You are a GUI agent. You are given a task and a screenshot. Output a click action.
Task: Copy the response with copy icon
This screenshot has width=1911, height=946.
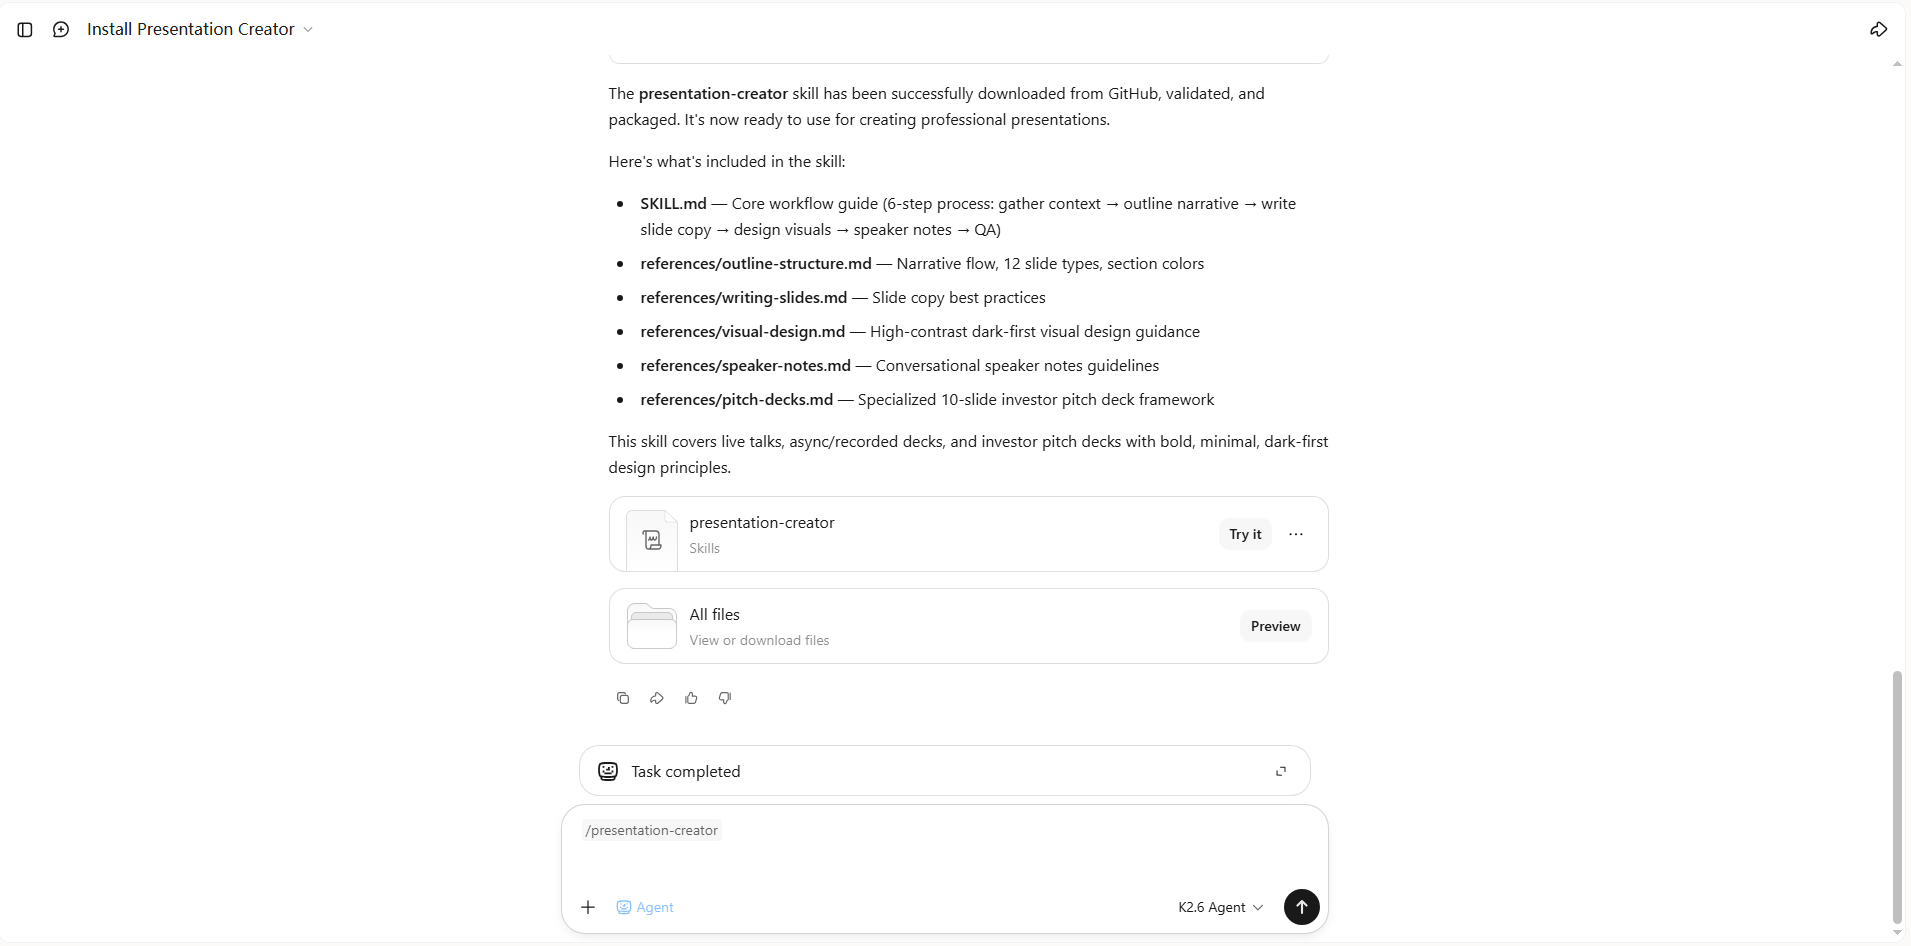tap(623, 698)
